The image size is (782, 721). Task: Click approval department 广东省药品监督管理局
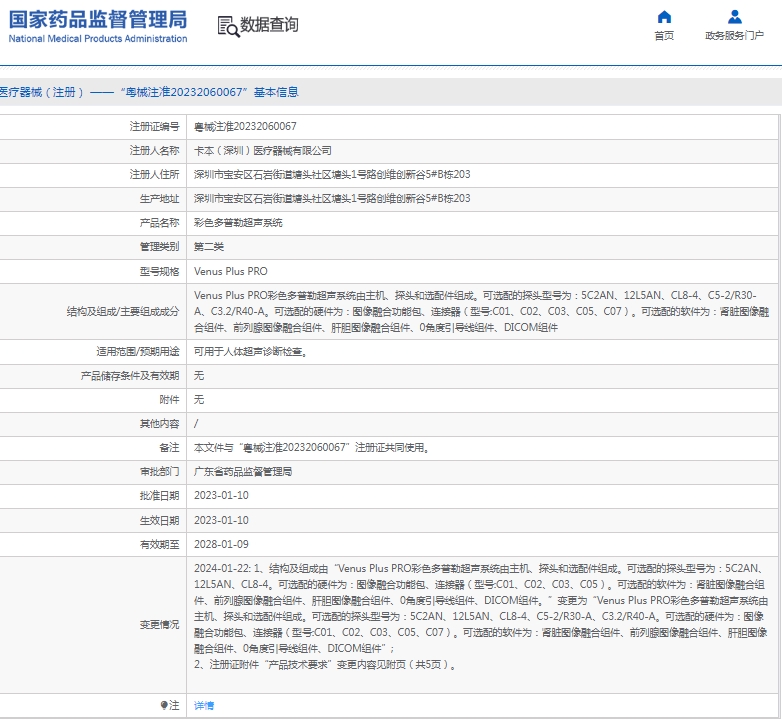(x=243, y=472)
